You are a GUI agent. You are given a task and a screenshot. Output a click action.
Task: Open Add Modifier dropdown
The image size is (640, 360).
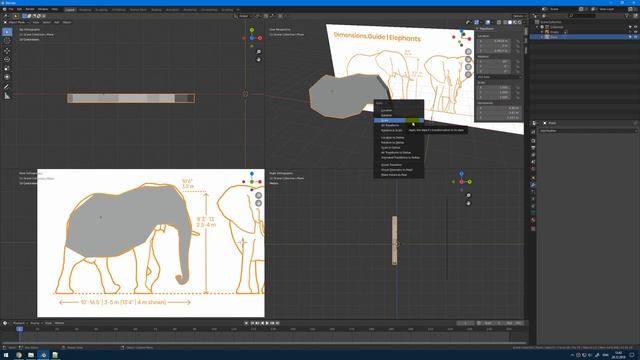(x=587, y=131)
